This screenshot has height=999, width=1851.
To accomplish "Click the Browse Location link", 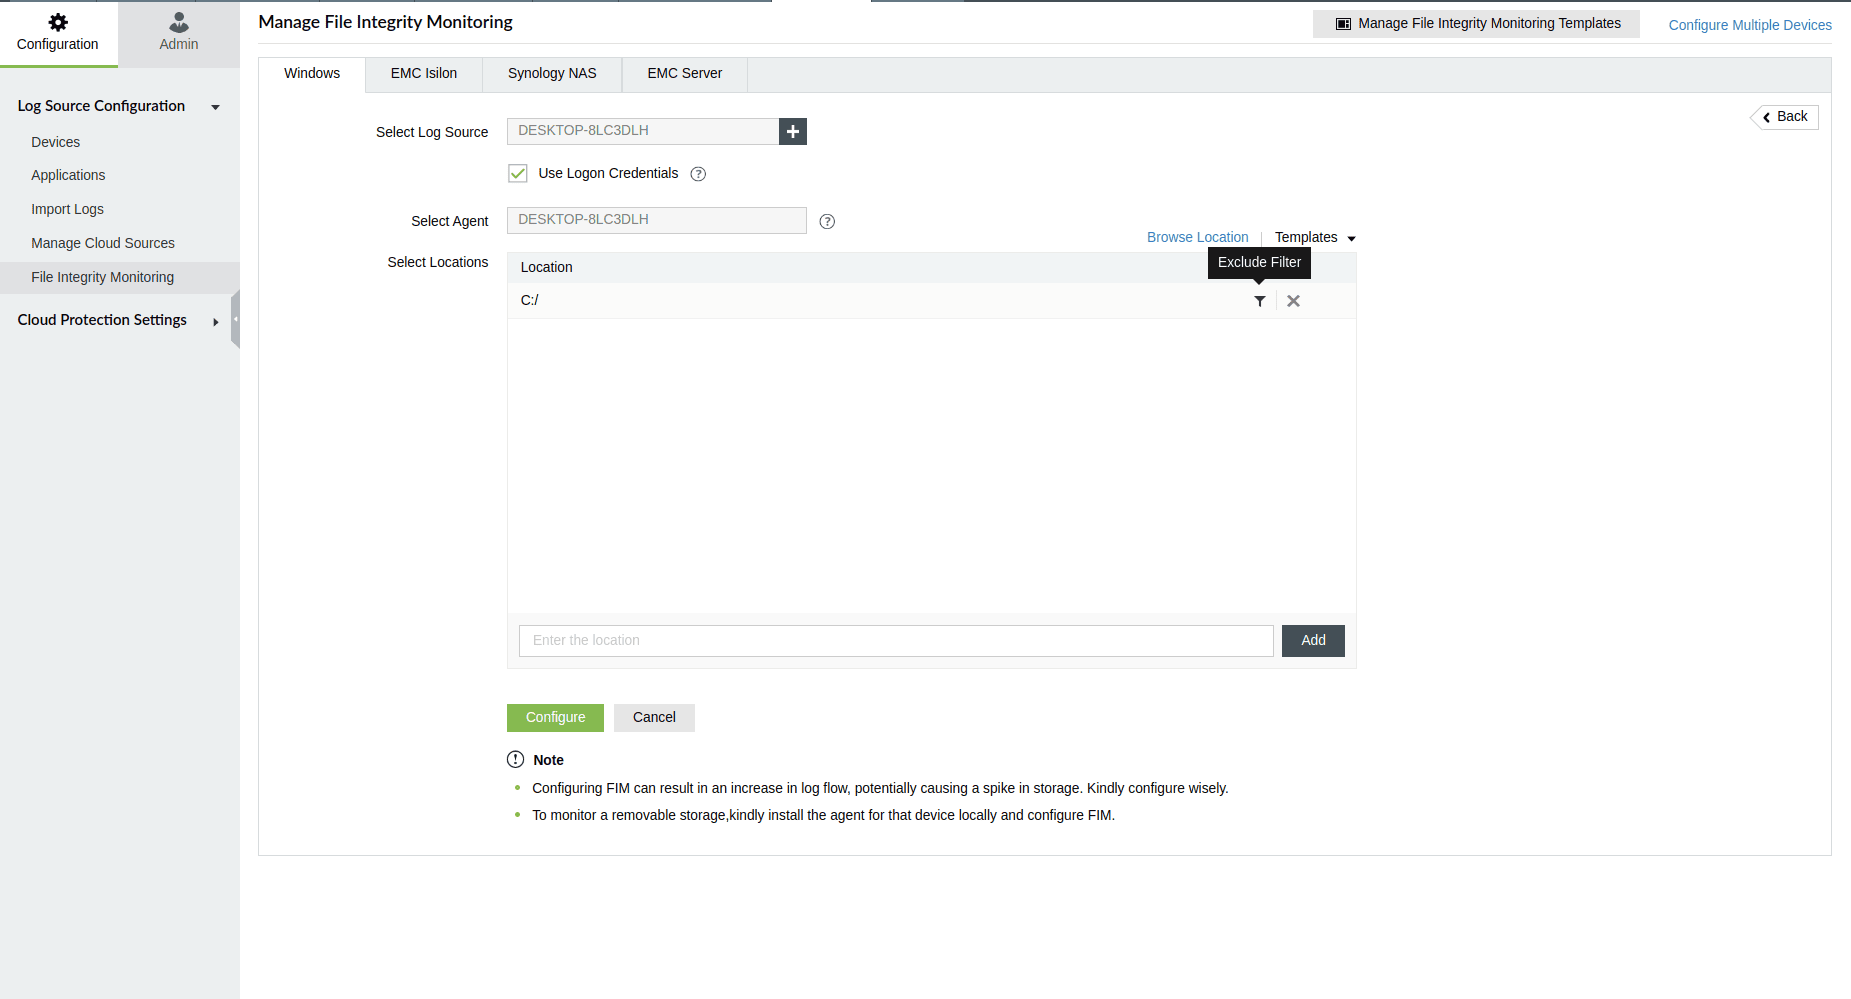I will (1197, 237).
